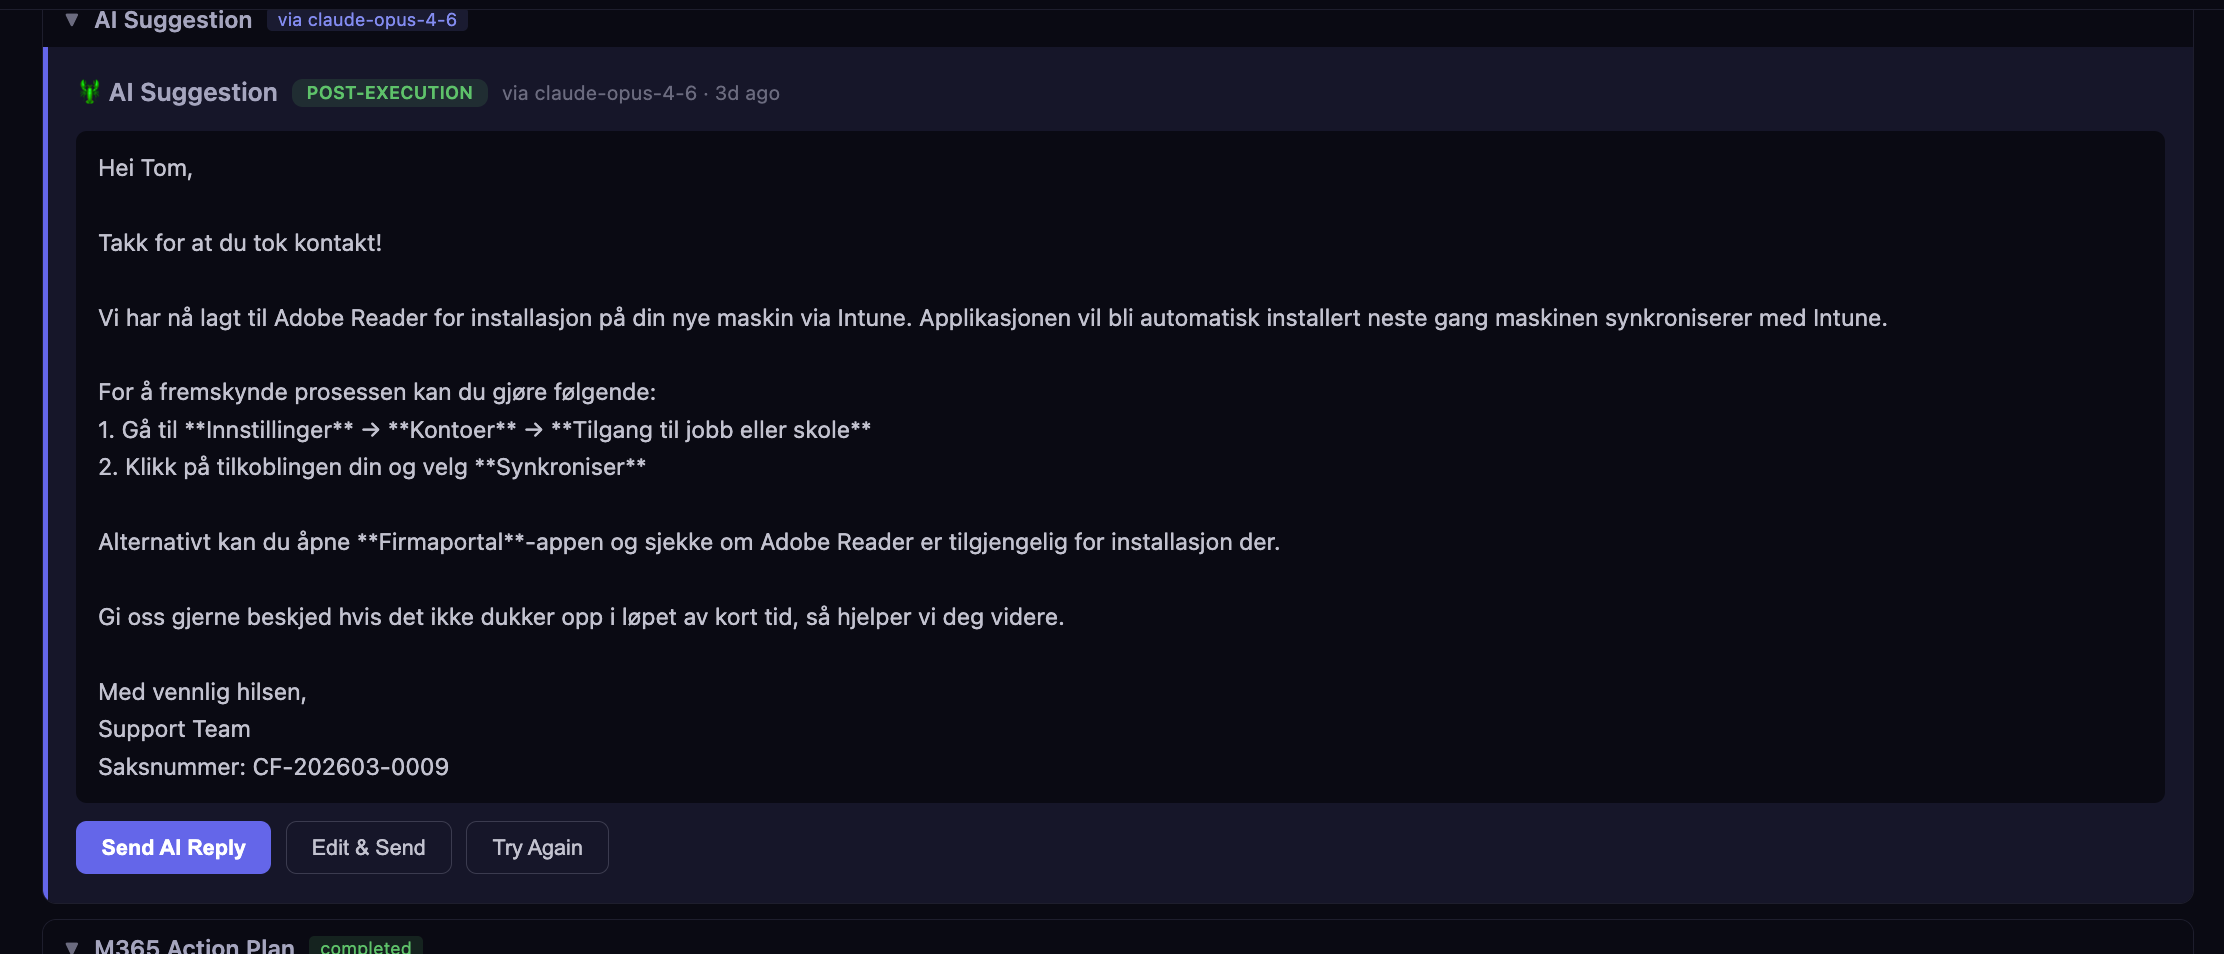The width and height of the screenshot is (2224, 954).
Task: Click the completed badge on M365 Action Plan
Action: pyautogui.click(x=366, y=947)
